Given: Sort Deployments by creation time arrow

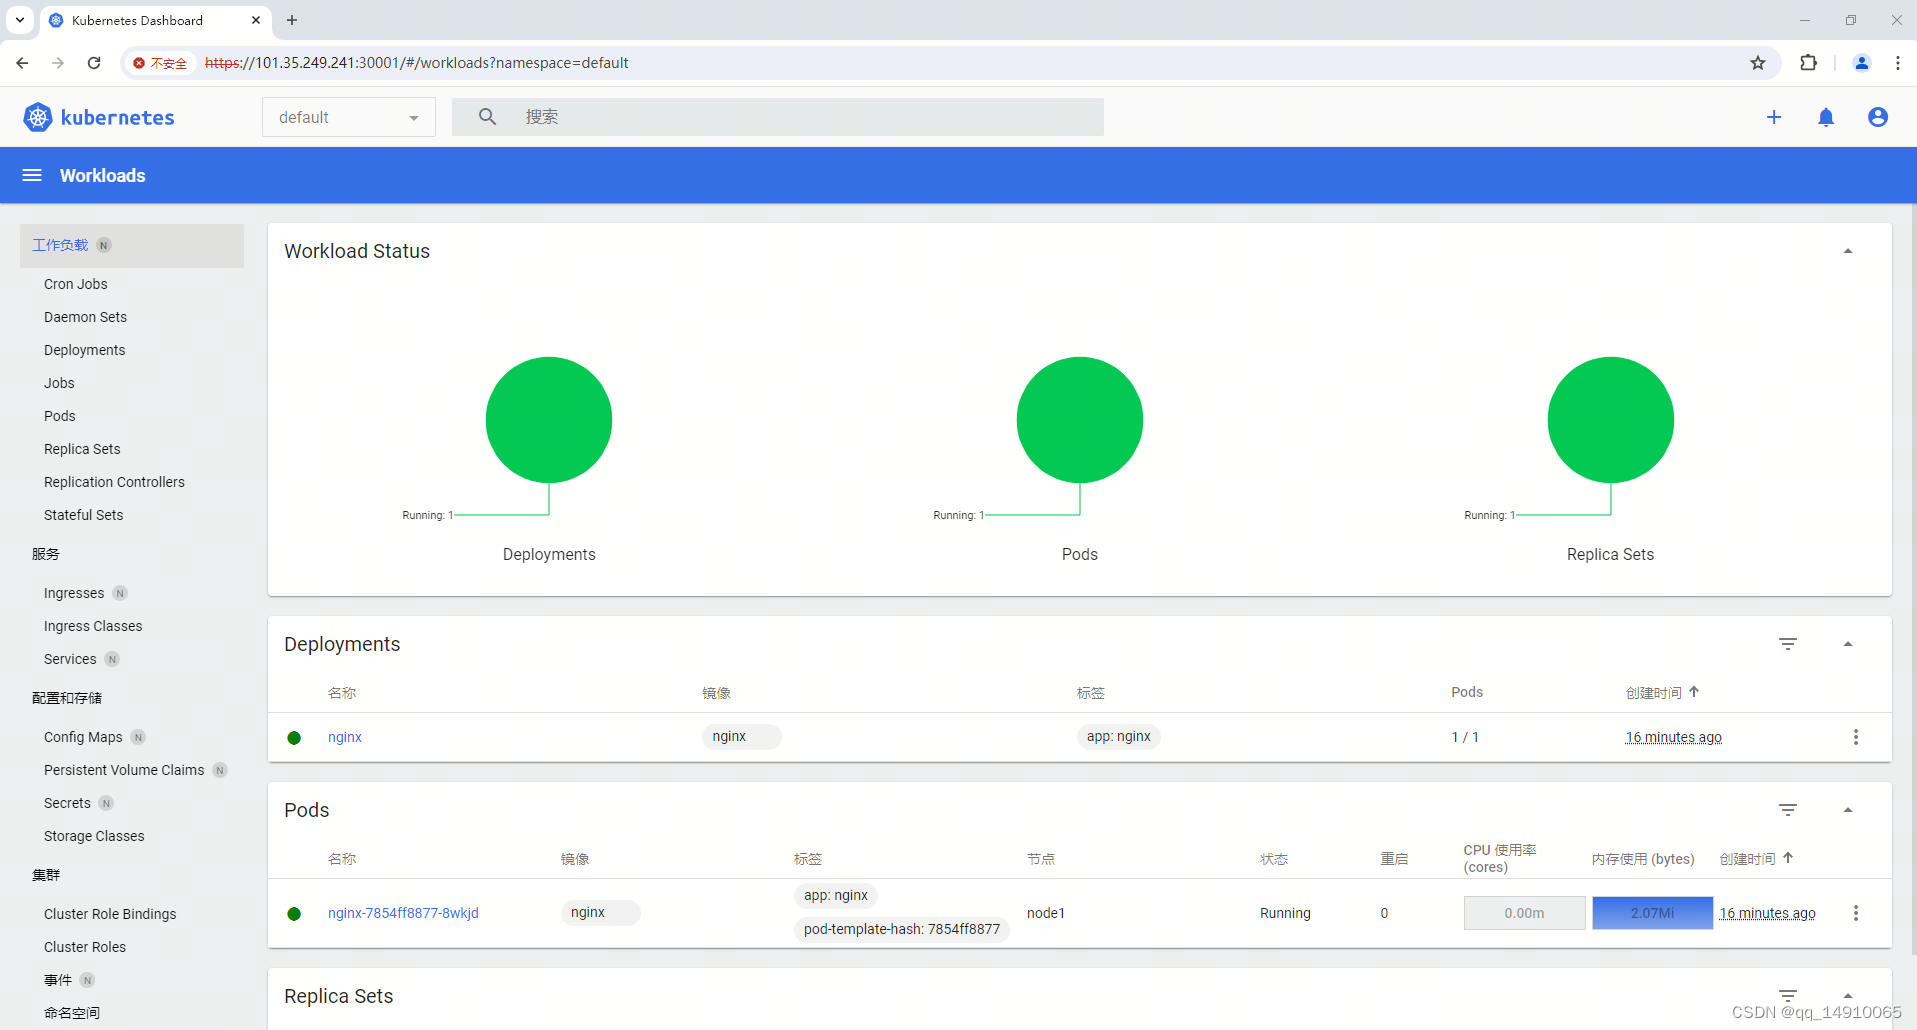Looking at the screenshot, I should click(x=1694, y=692).
